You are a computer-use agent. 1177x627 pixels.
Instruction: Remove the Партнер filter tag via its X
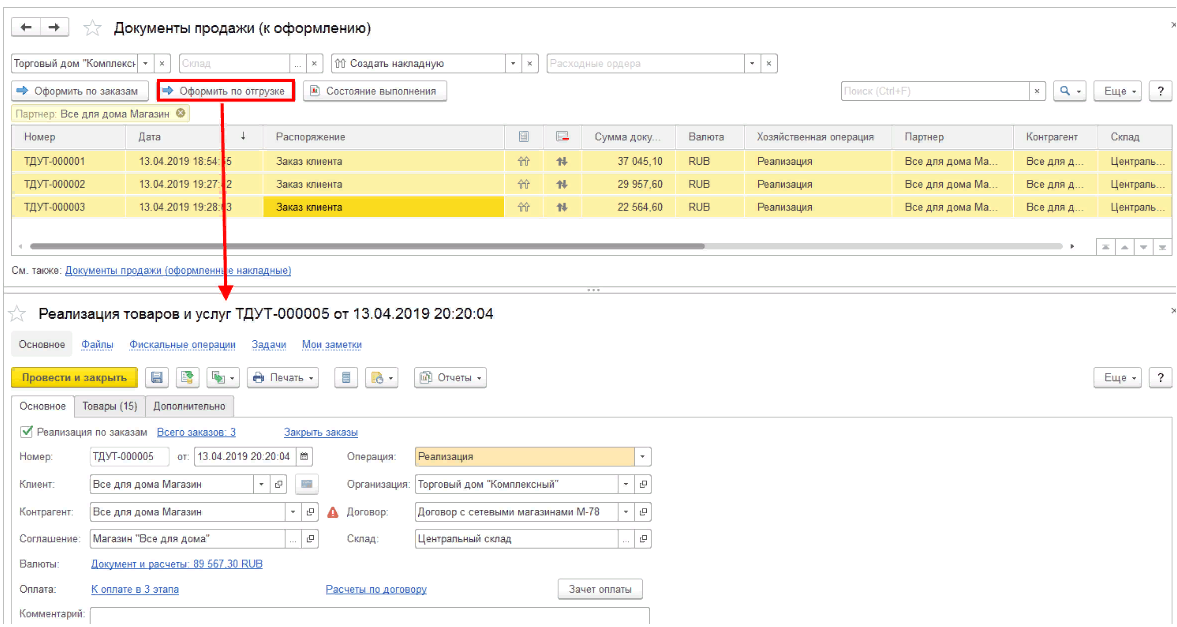tap(180, 114)
